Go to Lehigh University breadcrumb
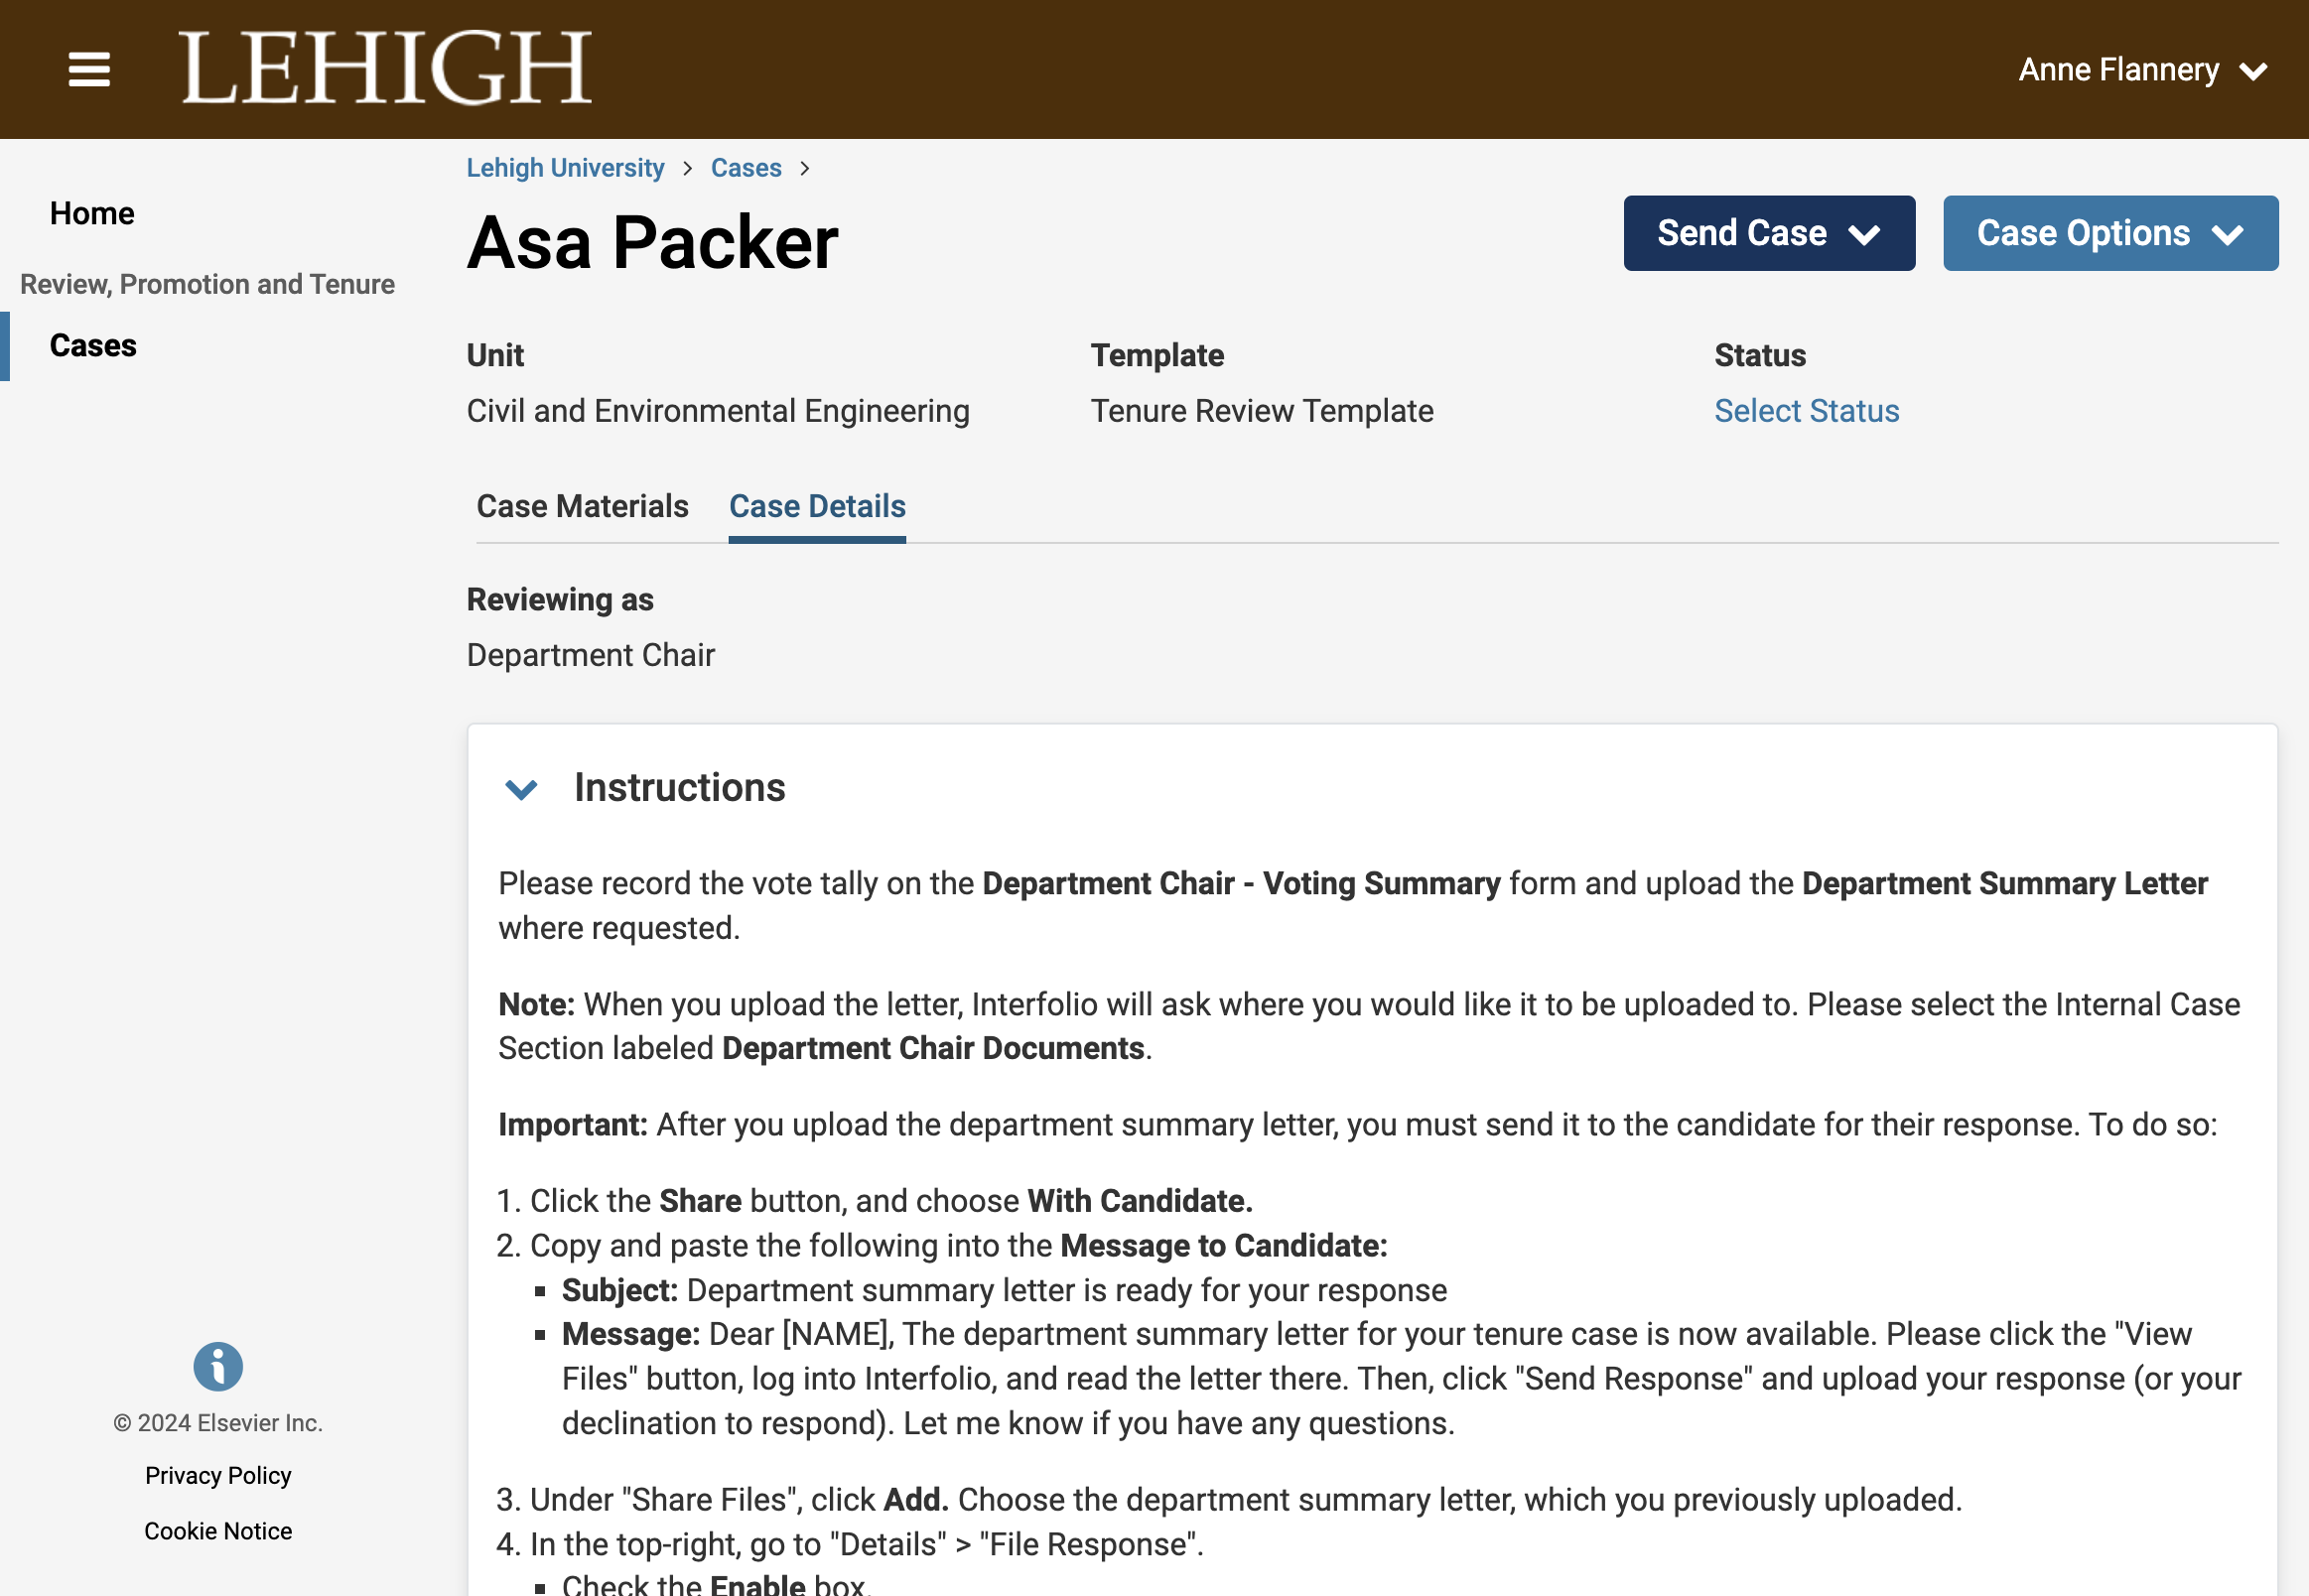The image size is (2309, 1596). pos(565,167)
